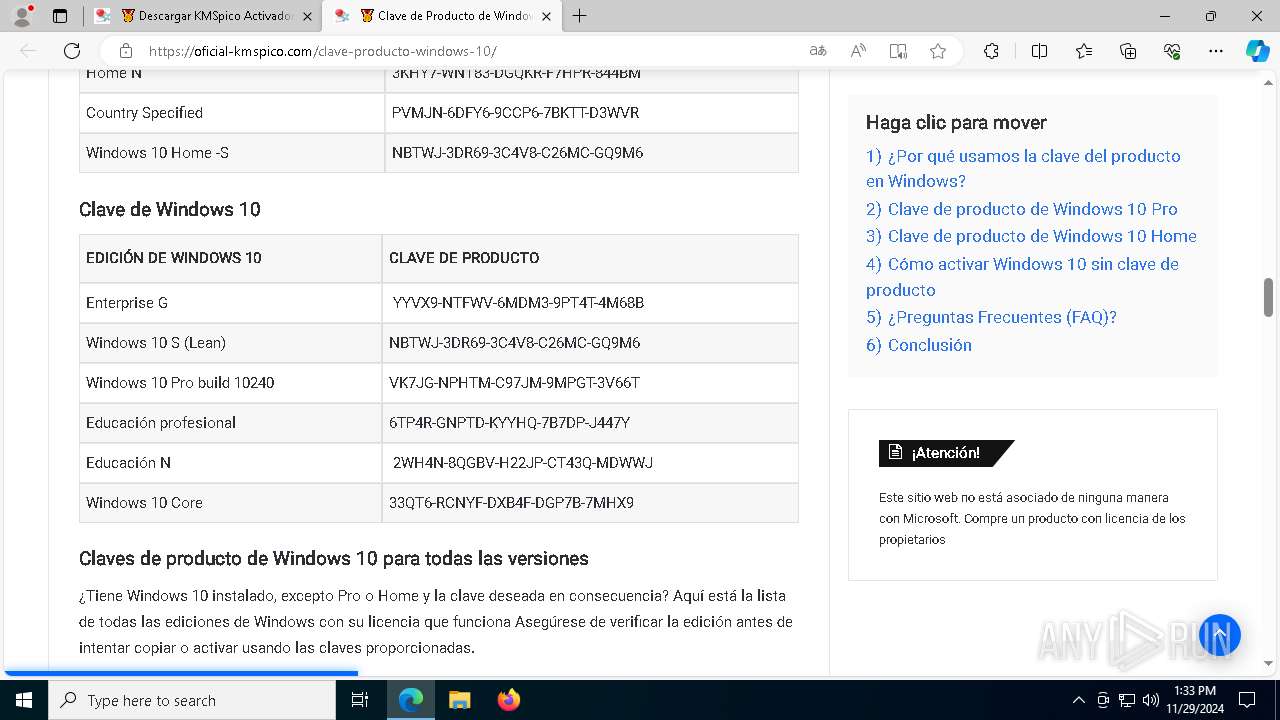
Task: Click the Educación profesional cell
Action: (231, 423)
